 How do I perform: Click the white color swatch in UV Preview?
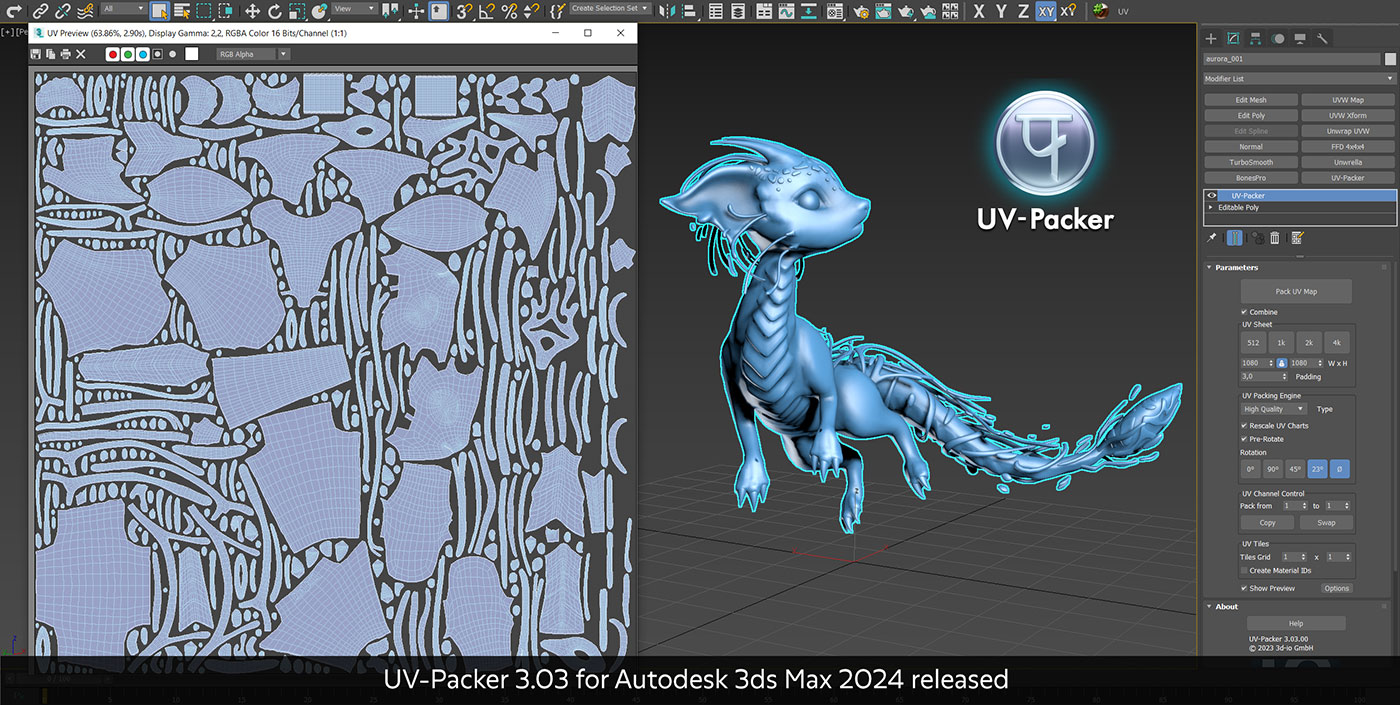191,54
